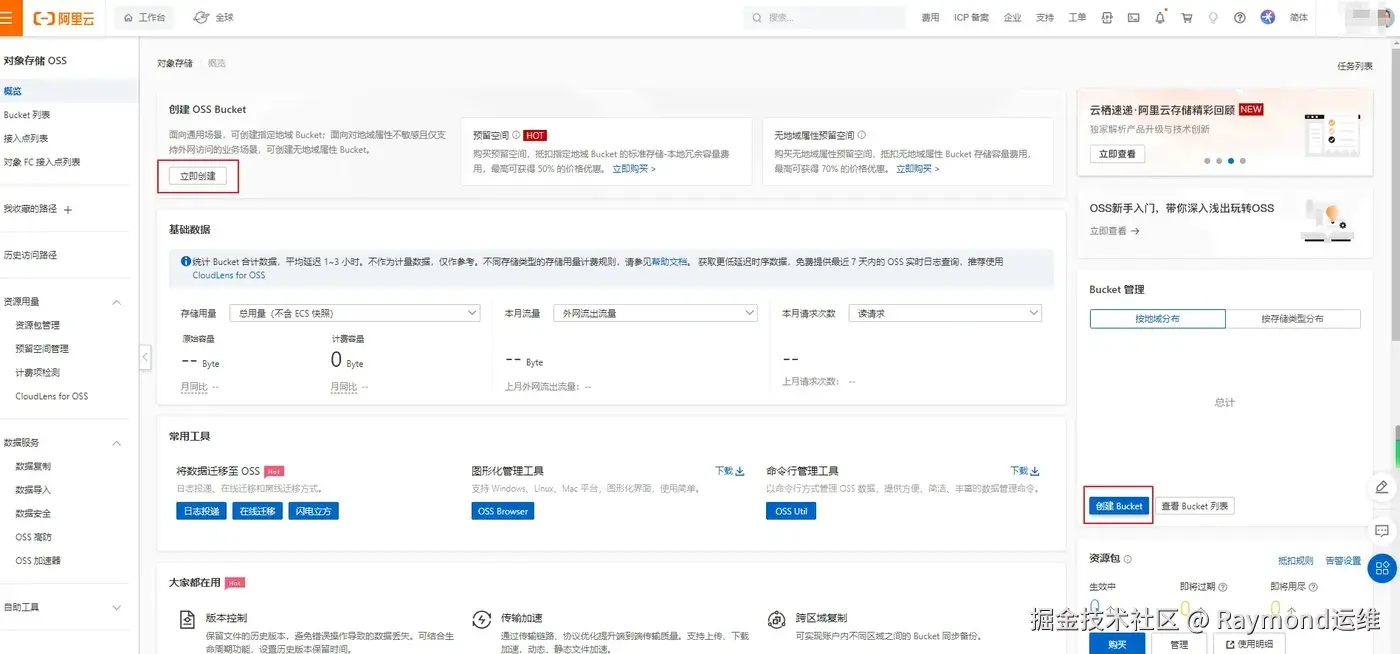Click help icon beside 即将过期
The image size is (1400, 654).
[x=1222, y=587]
